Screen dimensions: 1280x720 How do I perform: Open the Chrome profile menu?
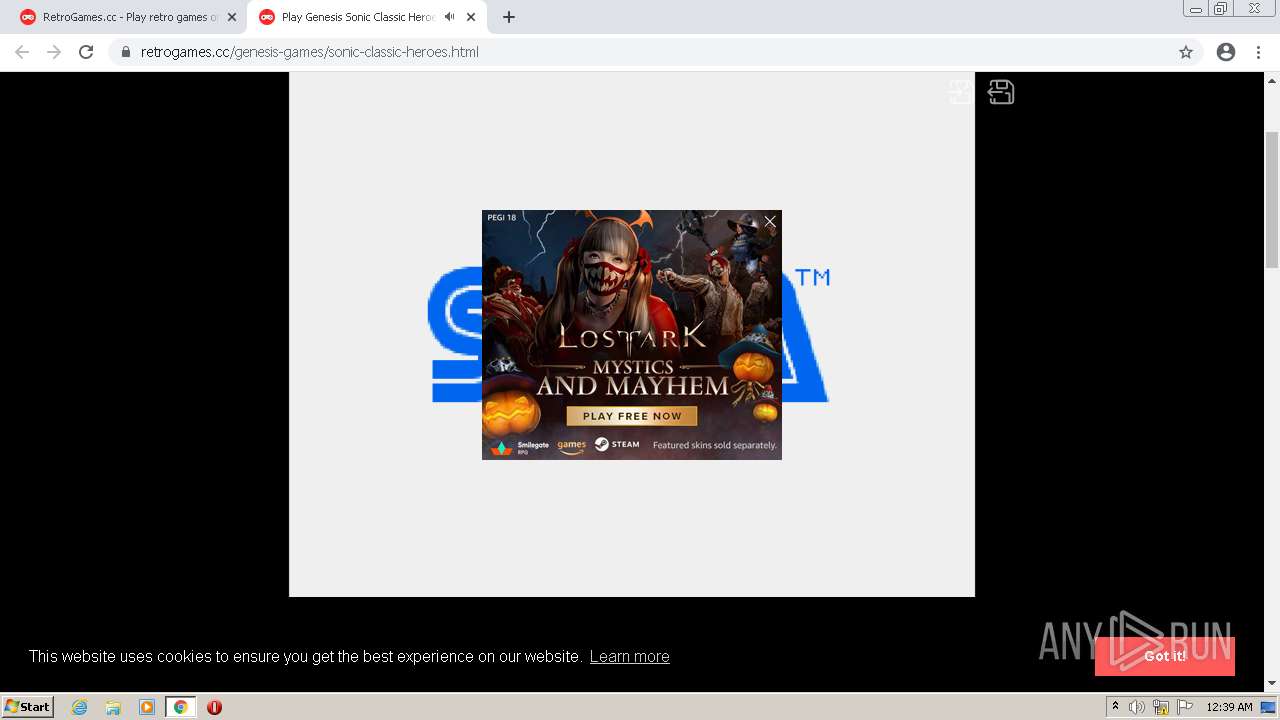click(x=1226, y=52)
